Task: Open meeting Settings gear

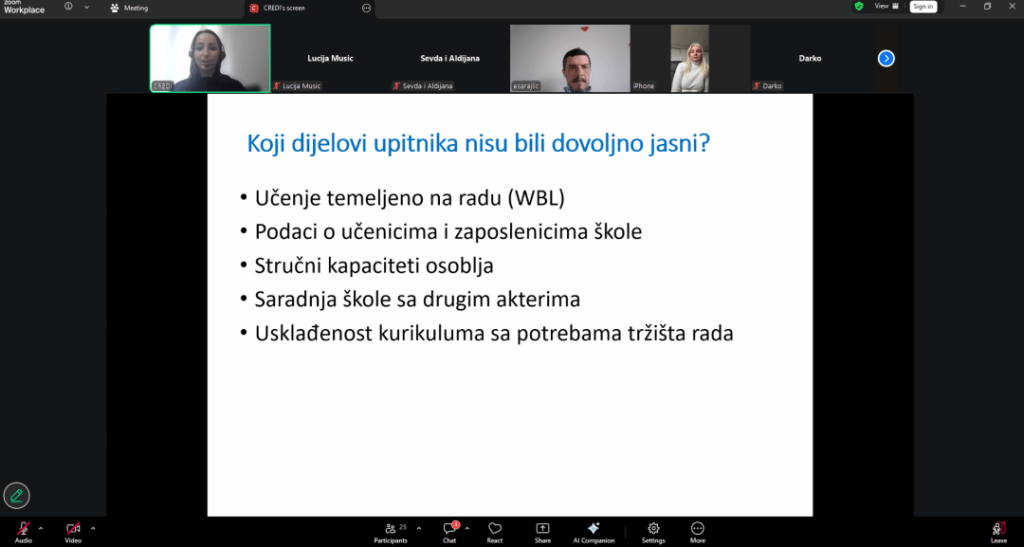Action: [653, 532]
